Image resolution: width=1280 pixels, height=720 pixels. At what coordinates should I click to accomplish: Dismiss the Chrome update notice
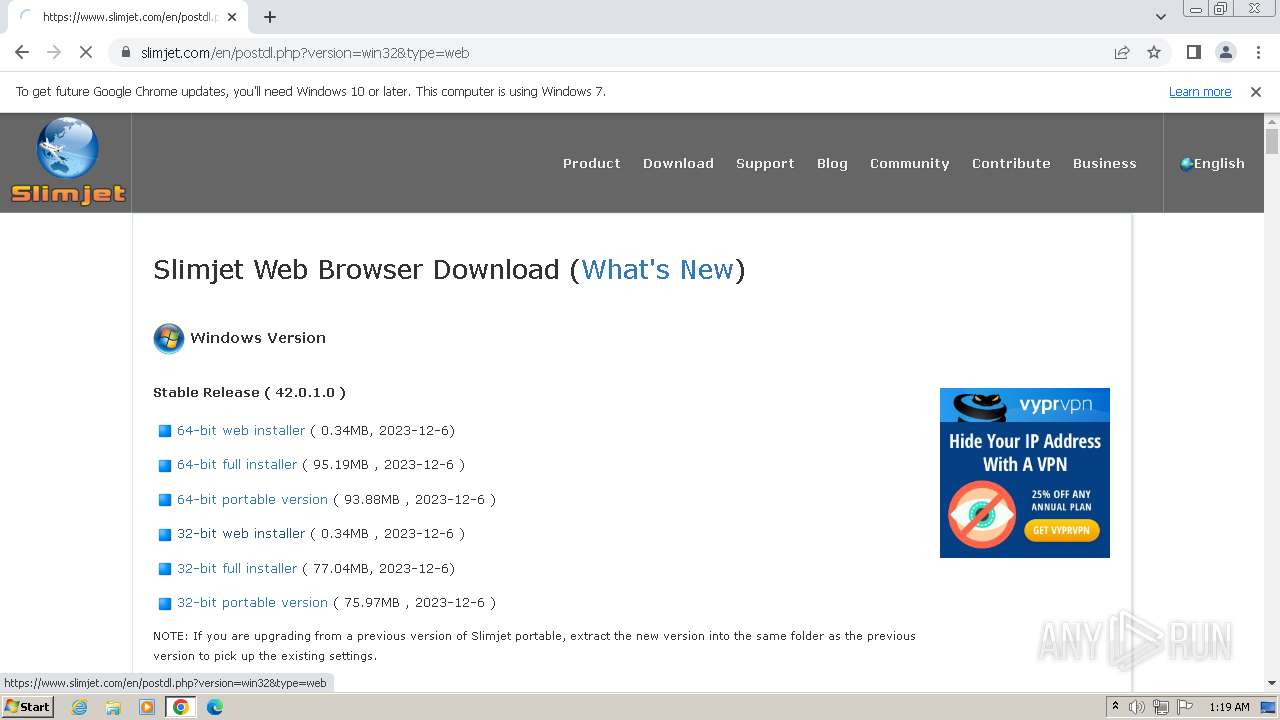coord(1255,92)
